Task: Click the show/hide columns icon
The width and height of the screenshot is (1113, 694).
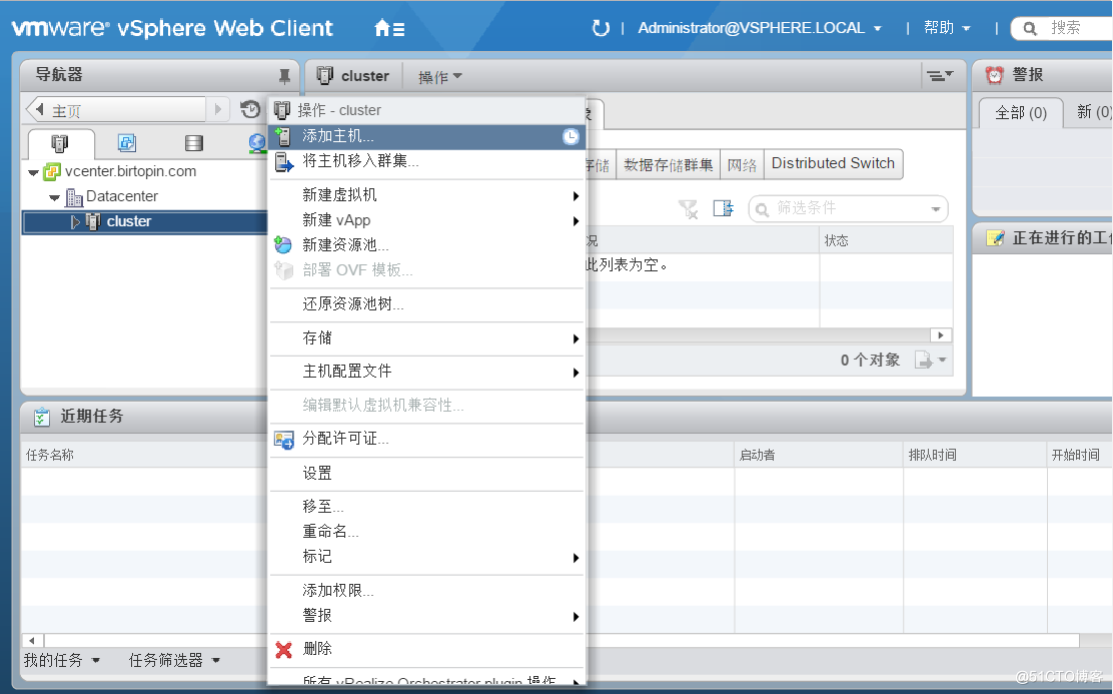Action: pos(723,209)
